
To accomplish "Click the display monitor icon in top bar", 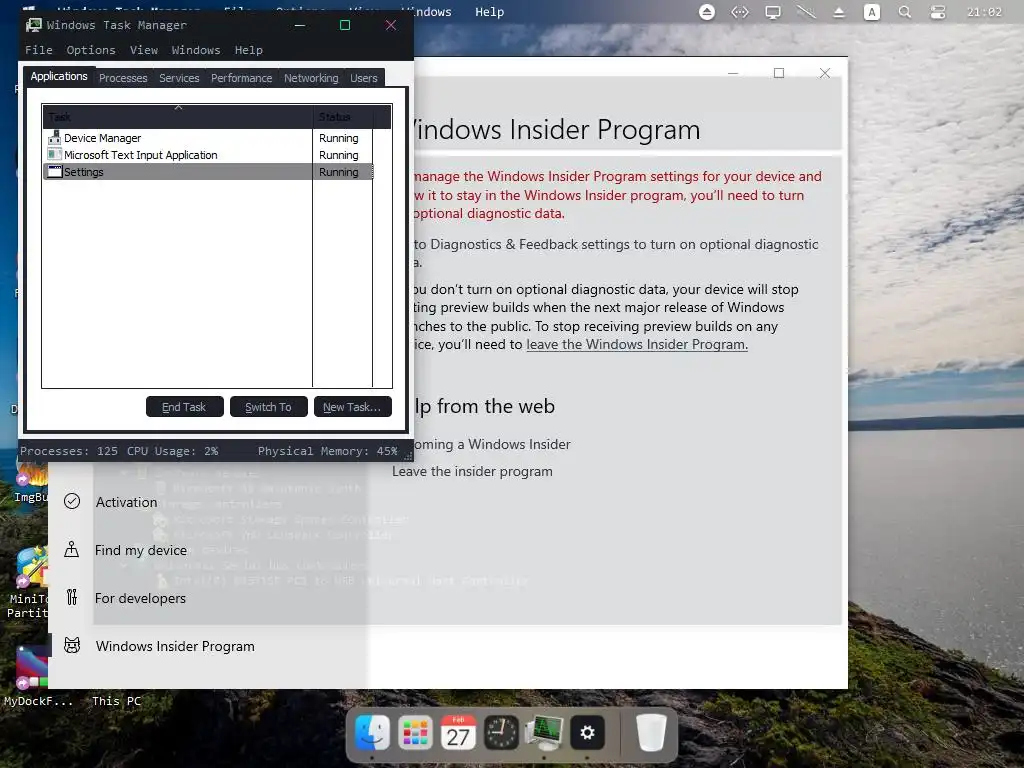I will point(773,12).
